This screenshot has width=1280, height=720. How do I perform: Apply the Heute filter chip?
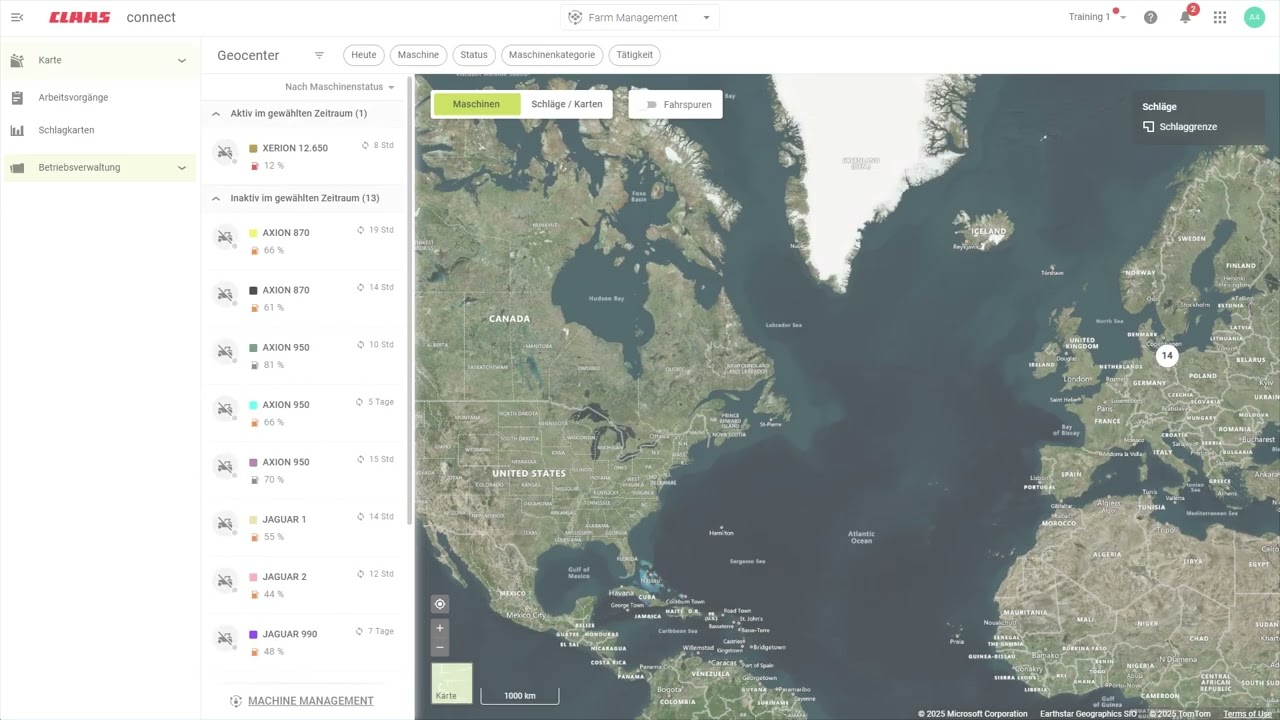364,55
